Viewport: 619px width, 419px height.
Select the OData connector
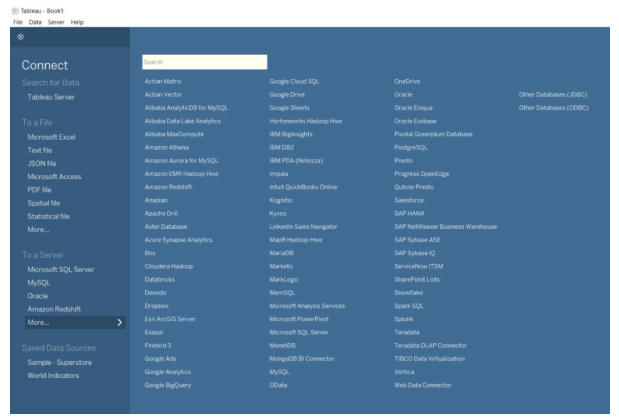tap(278, 385)
